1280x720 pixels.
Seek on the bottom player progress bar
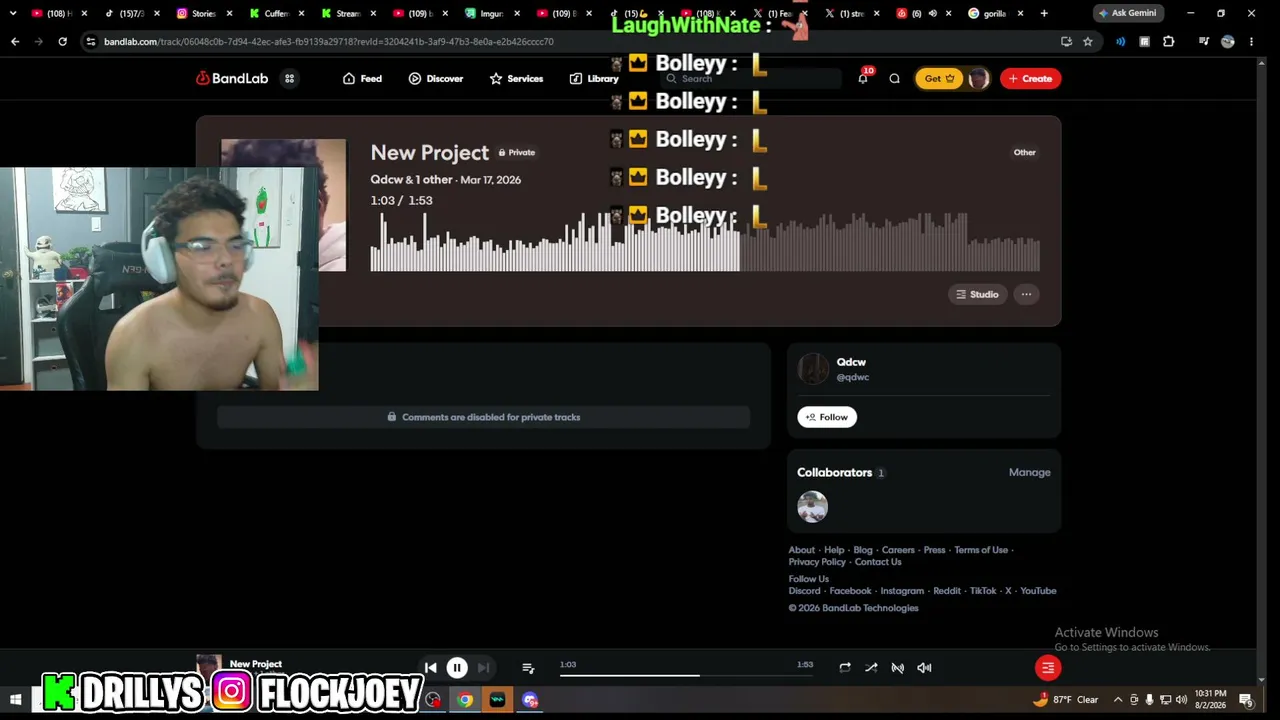[x=686, y=676]
